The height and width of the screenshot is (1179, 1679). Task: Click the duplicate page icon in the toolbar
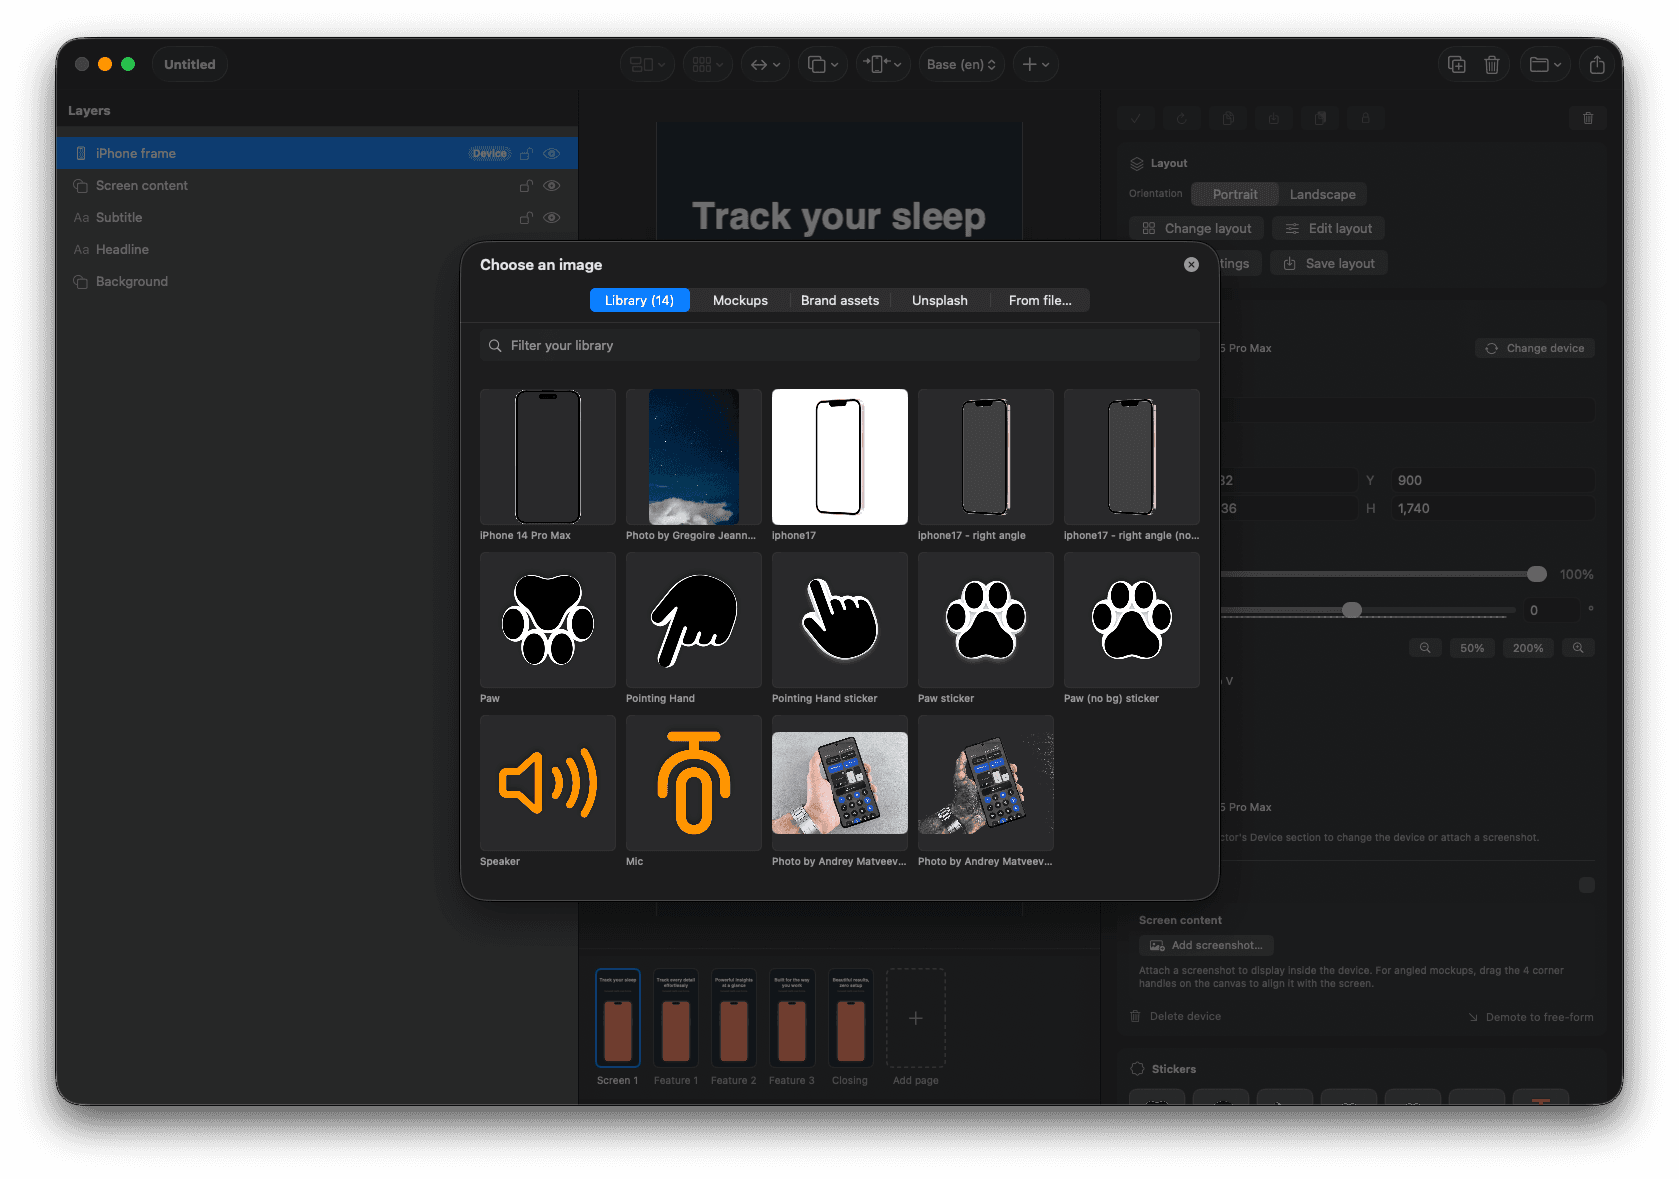point(1457,64)
